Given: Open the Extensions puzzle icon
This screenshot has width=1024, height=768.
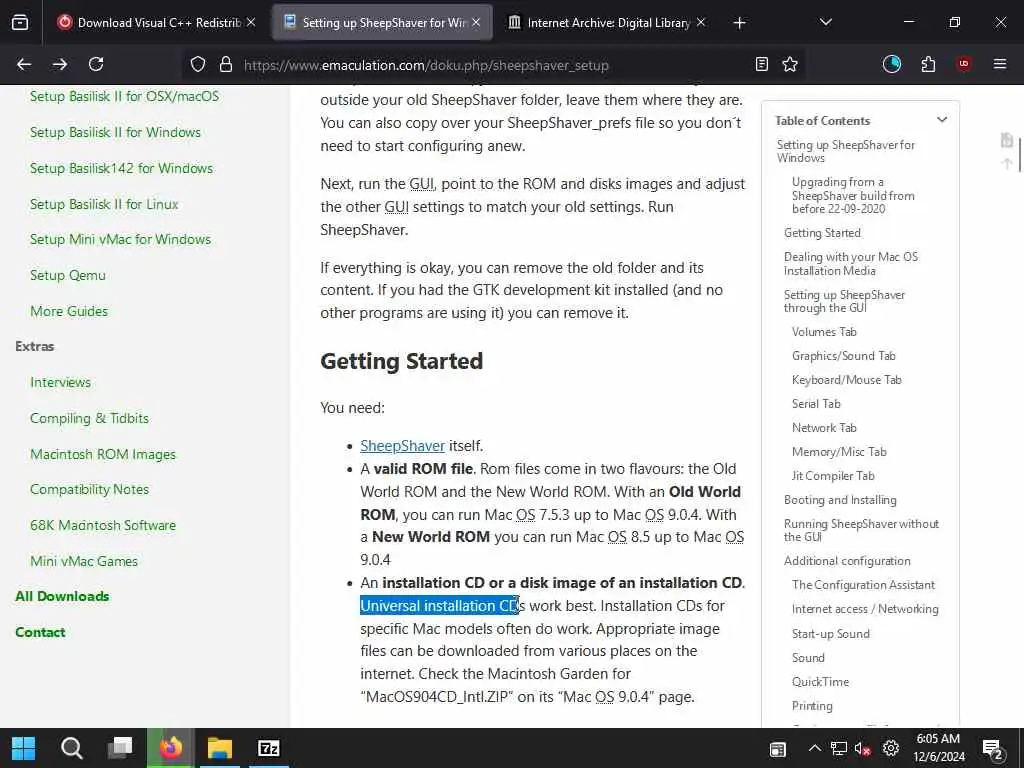Looking at the screenshot, I should tap(928, 64).
